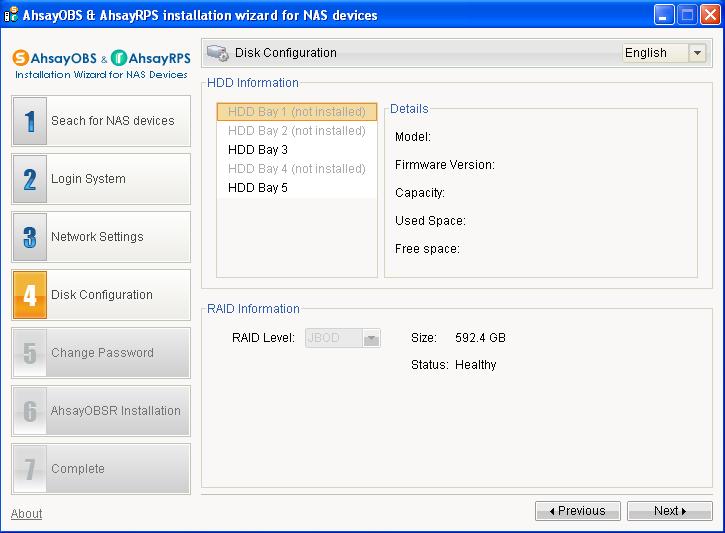Click the step 3 number icon
The width and height of the screenshot is (725, 533).
click(30, 237)
